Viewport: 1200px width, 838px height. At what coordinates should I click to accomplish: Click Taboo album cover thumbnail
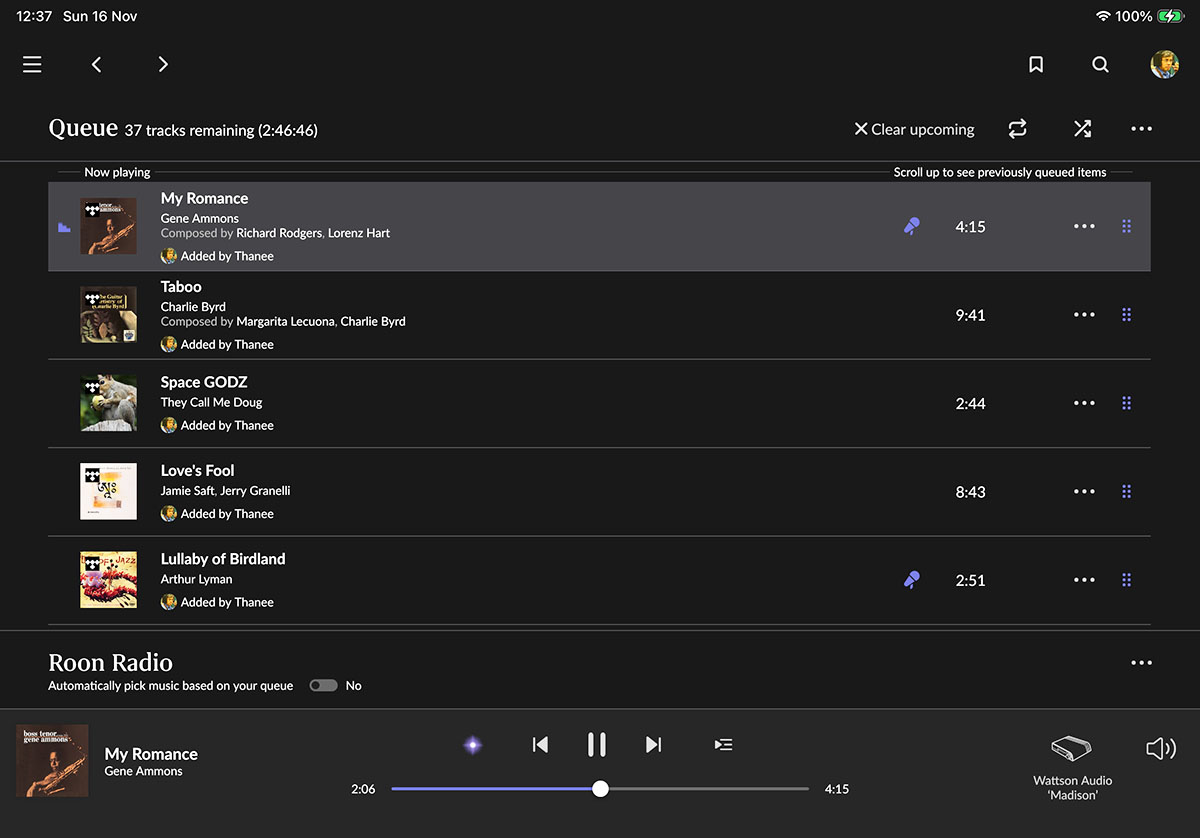tap(108, 315)
